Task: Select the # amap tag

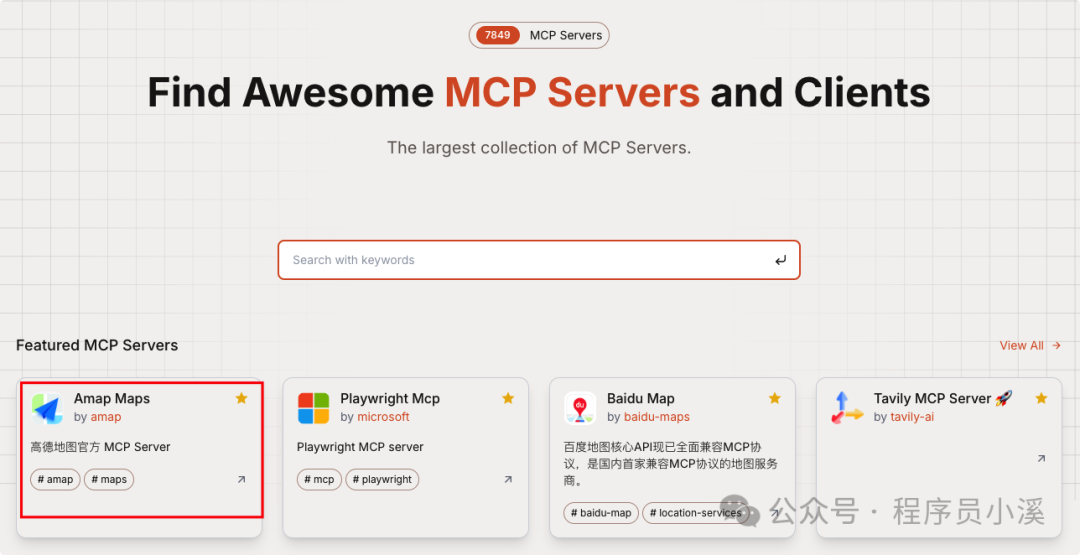Action: click(x=55, y=479)
